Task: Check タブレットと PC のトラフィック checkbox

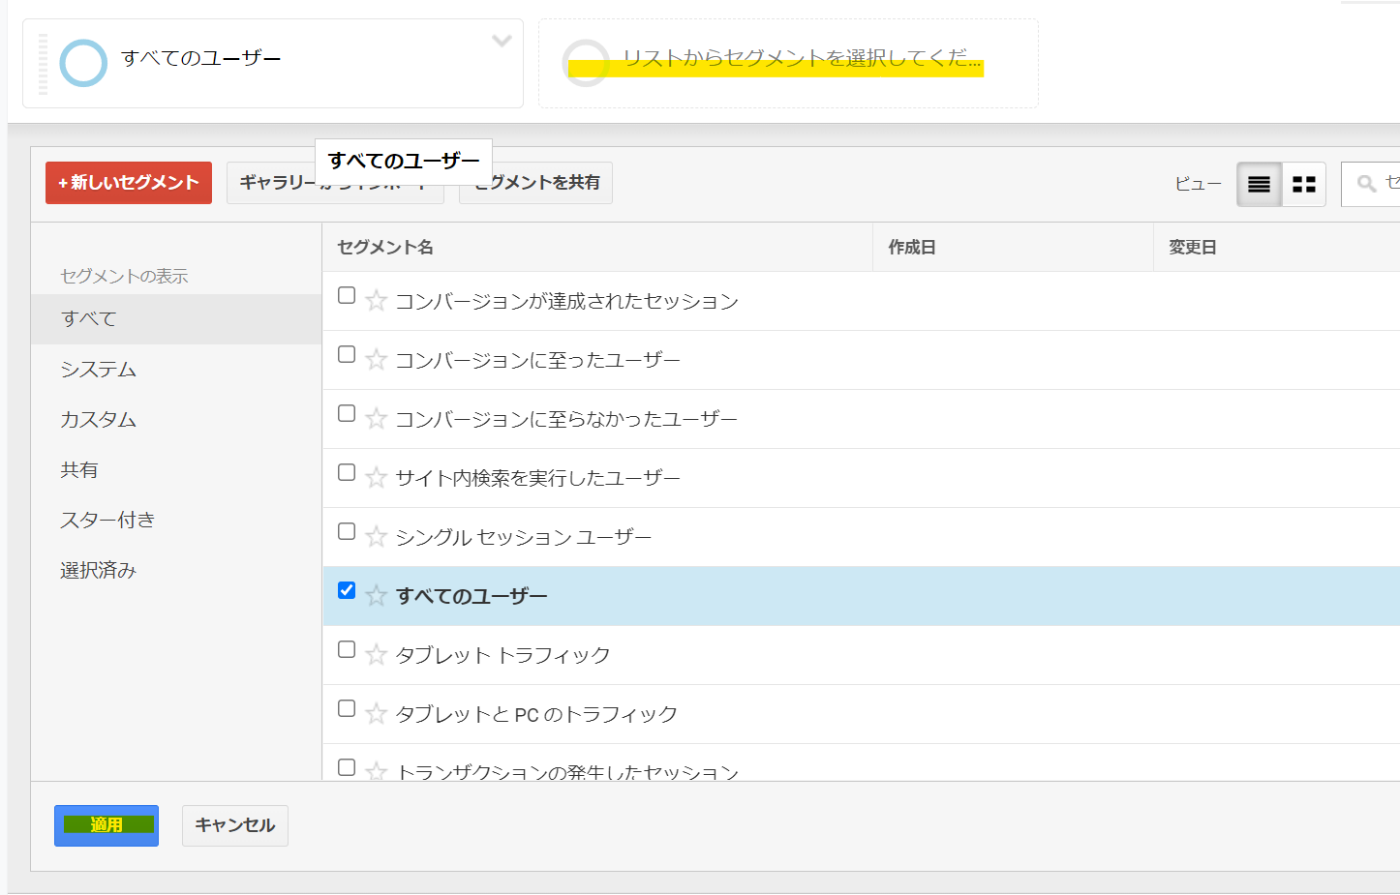Action: 347,708
